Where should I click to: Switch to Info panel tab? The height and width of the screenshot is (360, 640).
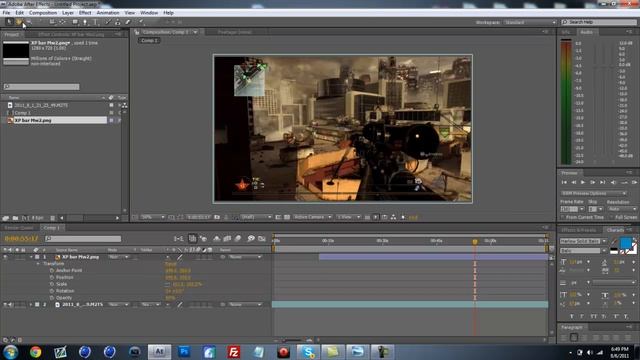pos(566,32)
